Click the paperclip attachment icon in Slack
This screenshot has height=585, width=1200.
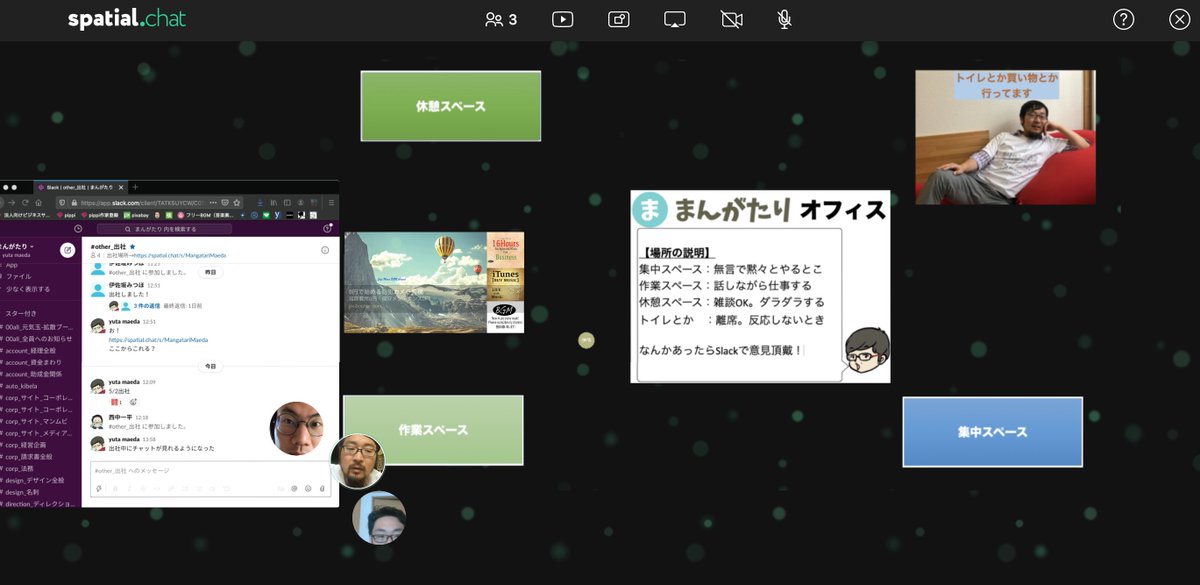tap(322, 488)
